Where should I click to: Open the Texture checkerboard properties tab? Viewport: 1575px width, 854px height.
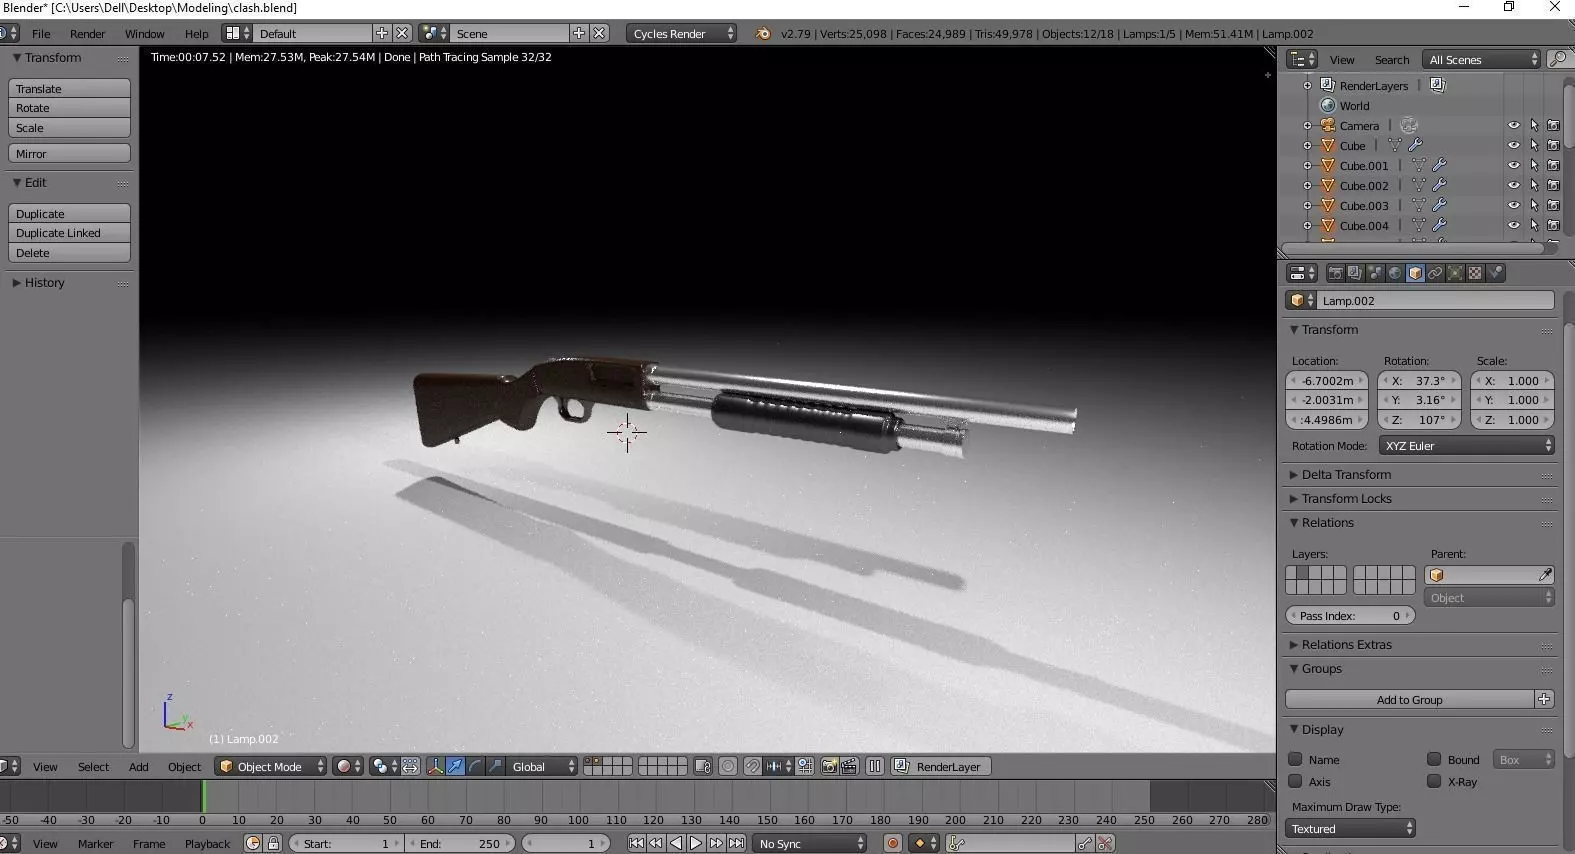pos(1475,273)
